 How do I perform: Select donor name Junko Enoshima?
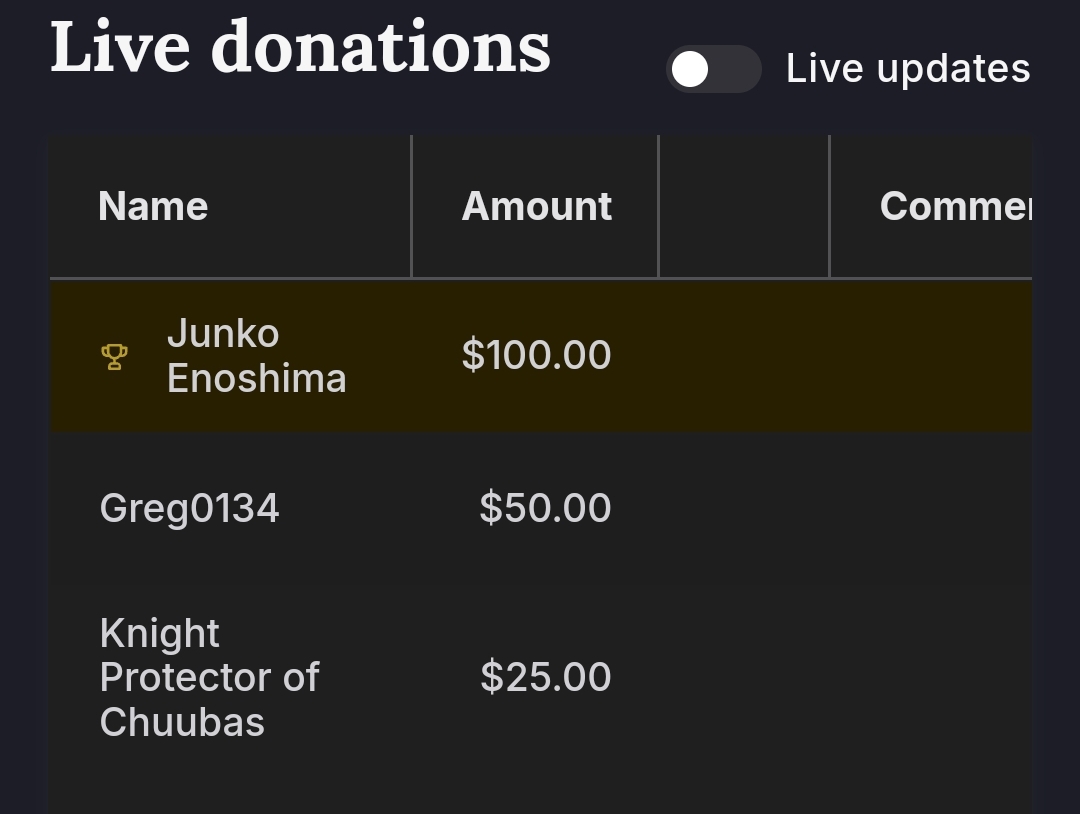click(256, 356)
